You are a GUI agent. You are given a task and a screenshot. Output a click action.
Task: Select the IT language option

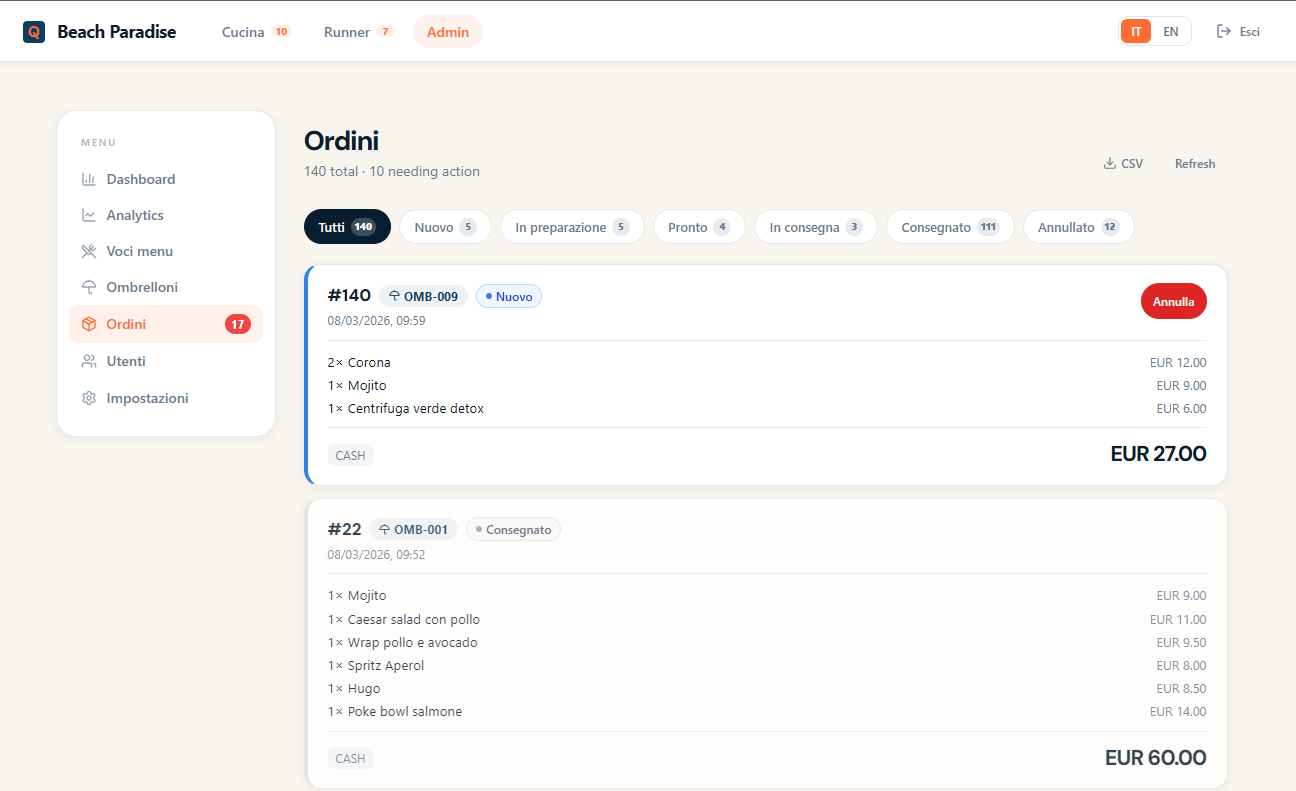1136,31
